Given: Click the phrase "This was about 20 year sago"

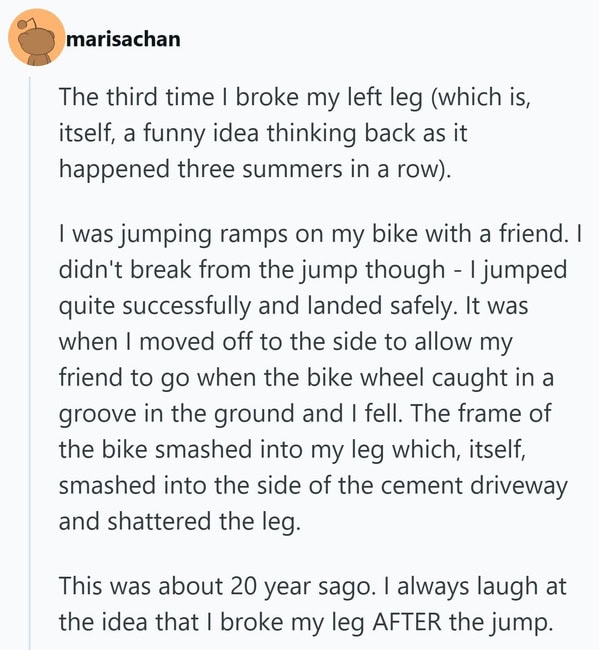Looking at the screenshot, I should [x=215, y=587].
